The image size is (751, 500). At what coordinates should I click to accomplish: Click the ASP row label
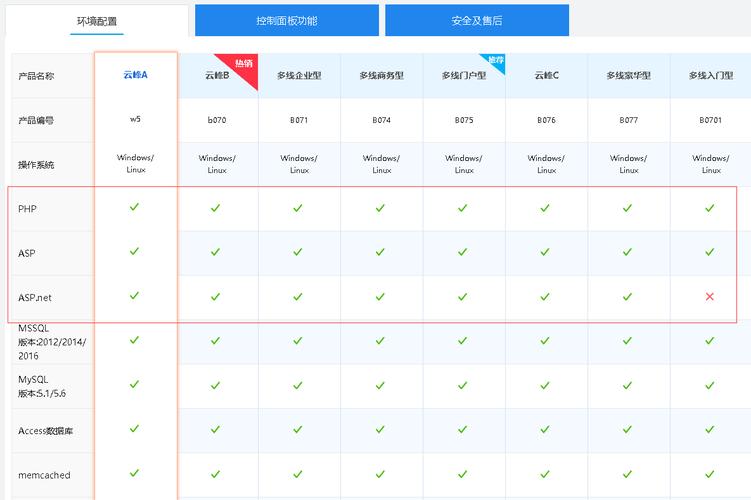(27, 253)
